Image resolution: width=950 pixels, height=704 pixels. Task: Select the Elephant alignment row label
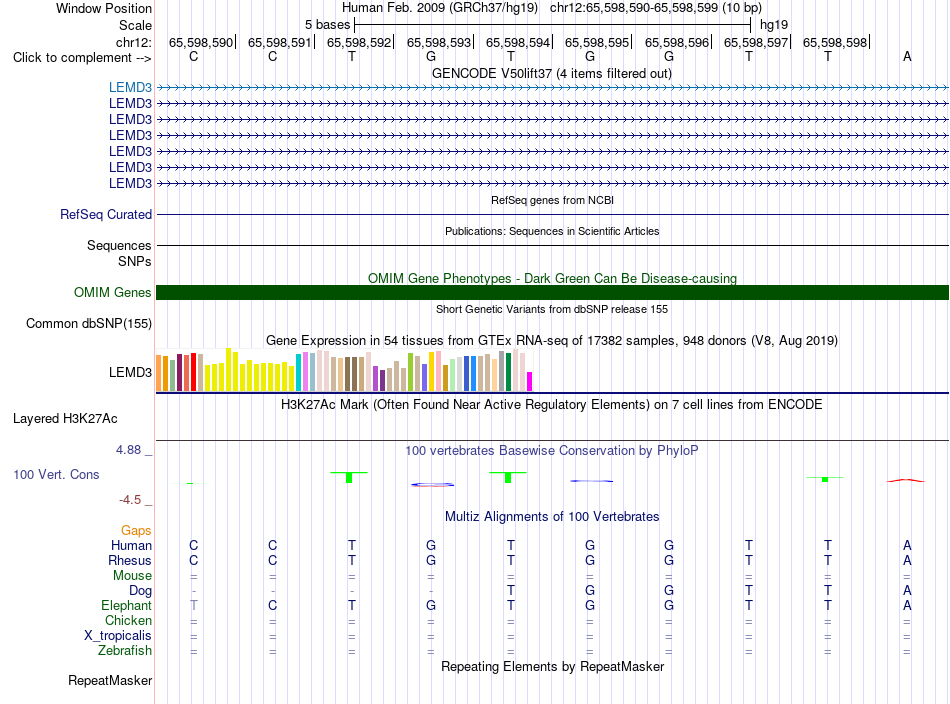[127, 605]
